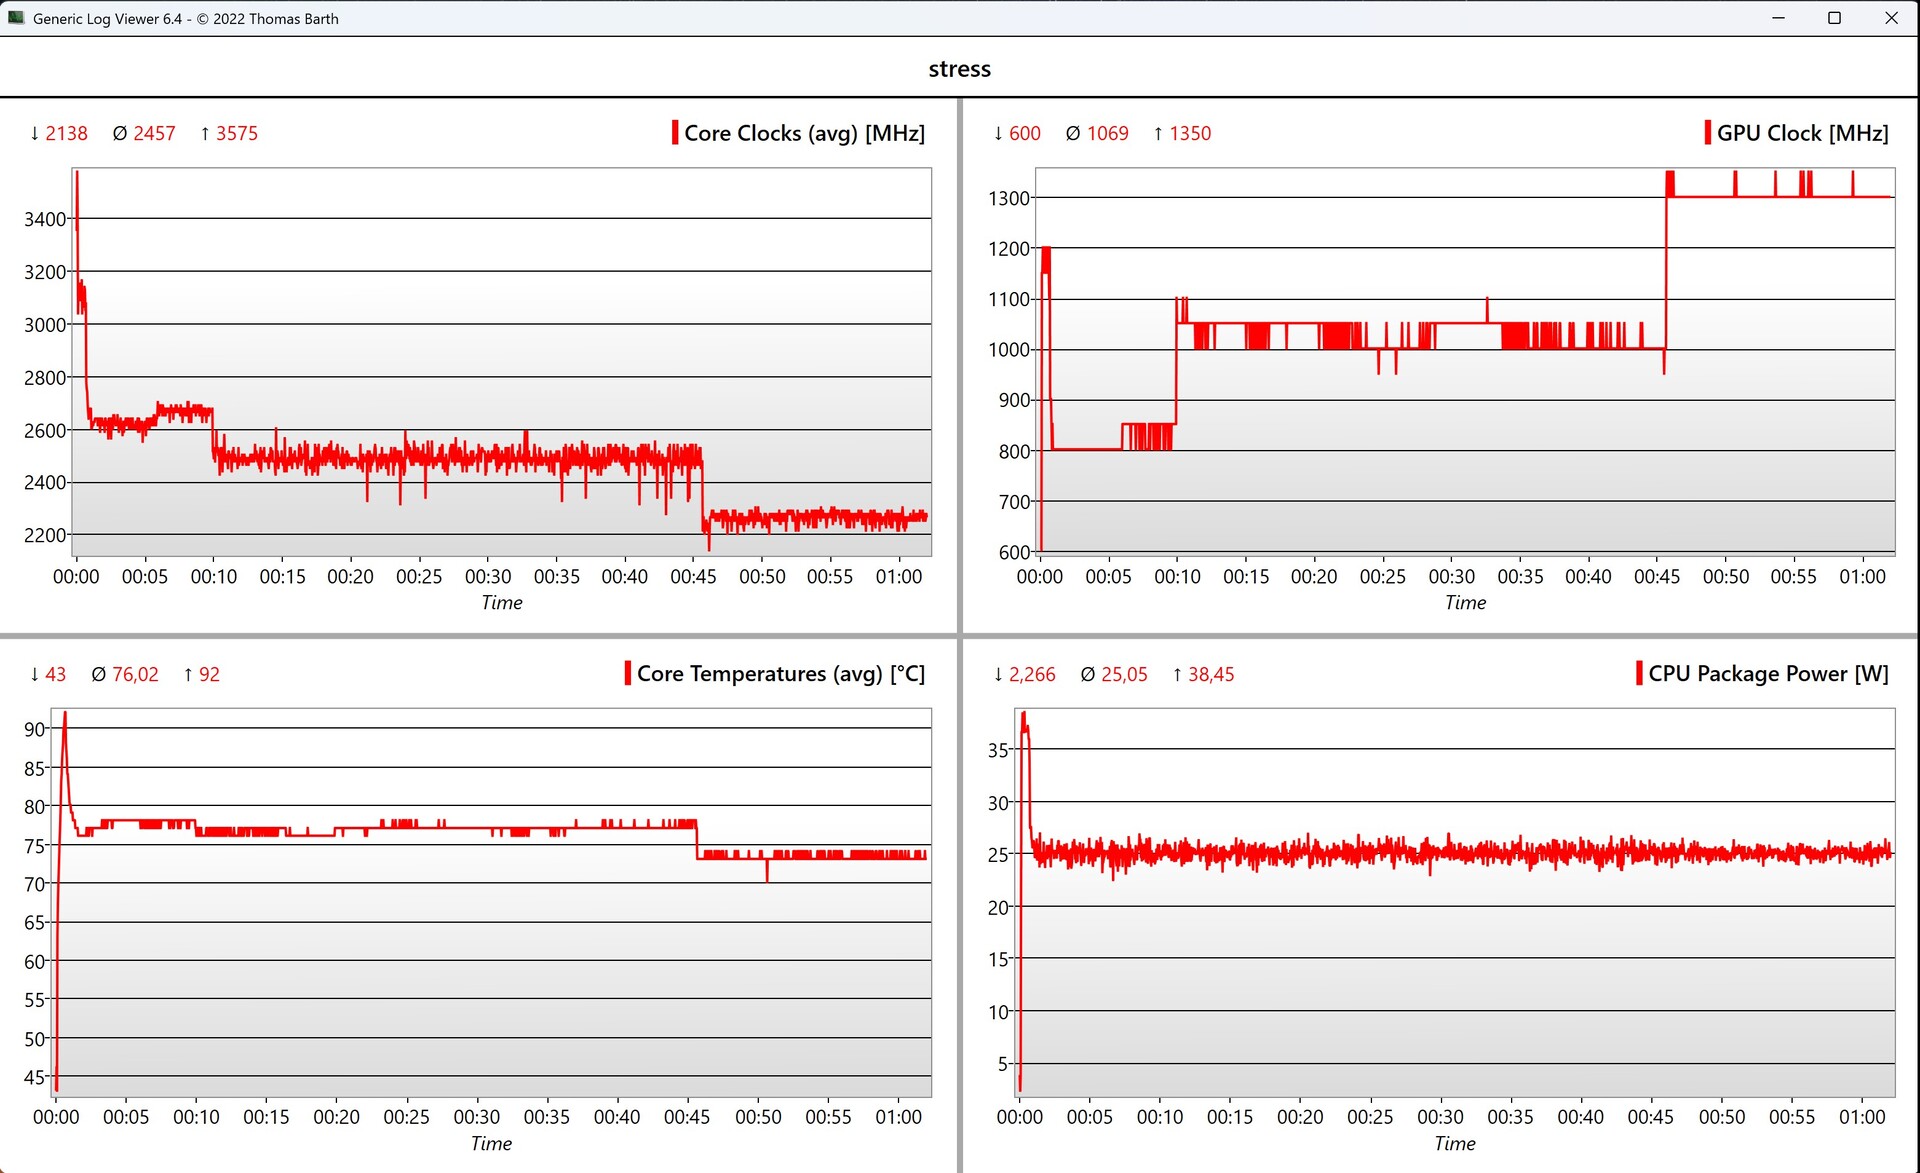
Task: Click the red GPU Clock legend swatch
Action: point(1707,133)
